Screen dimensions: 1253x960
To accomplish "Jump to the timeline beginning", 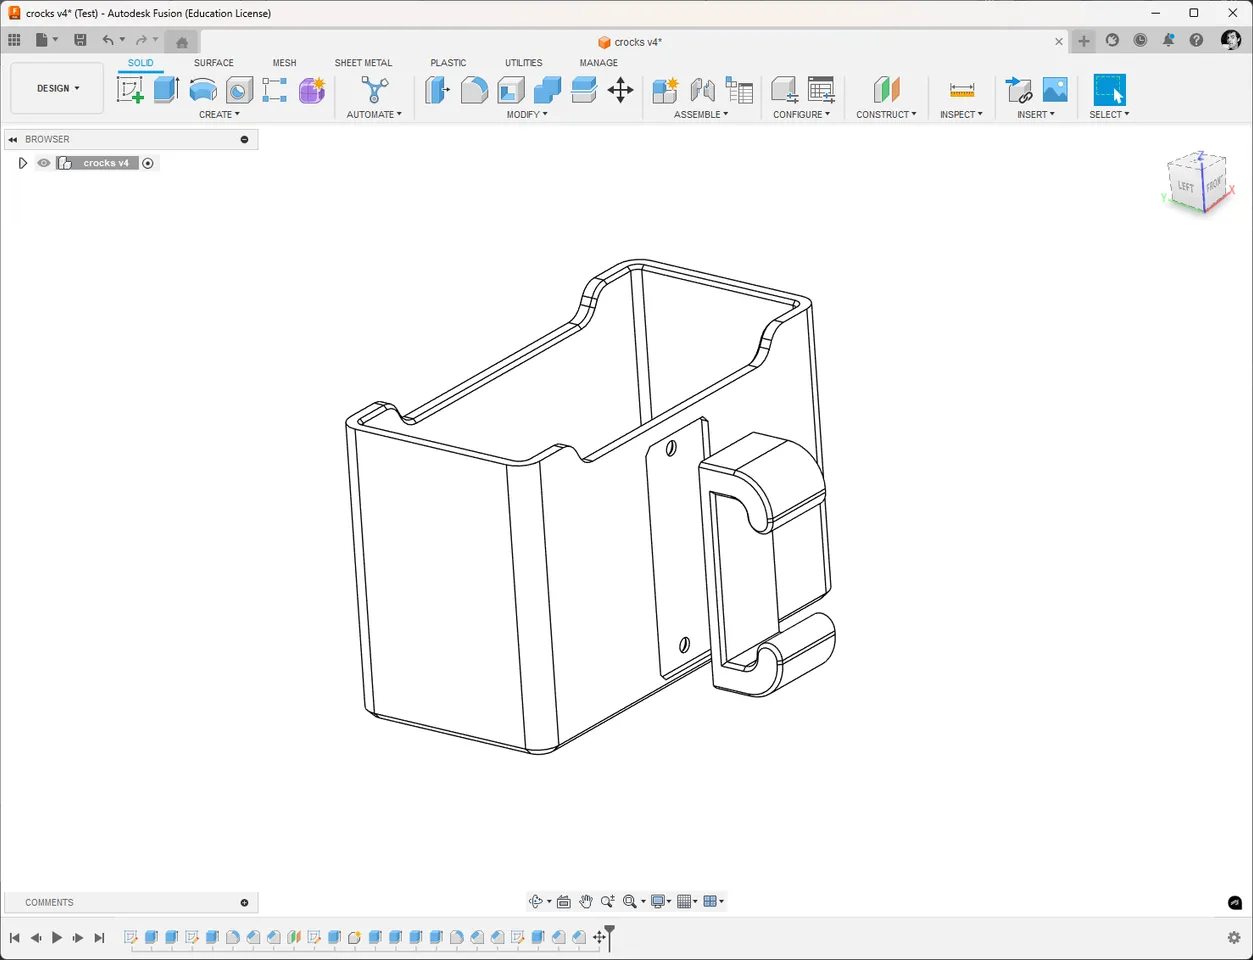I will point(14,937).
